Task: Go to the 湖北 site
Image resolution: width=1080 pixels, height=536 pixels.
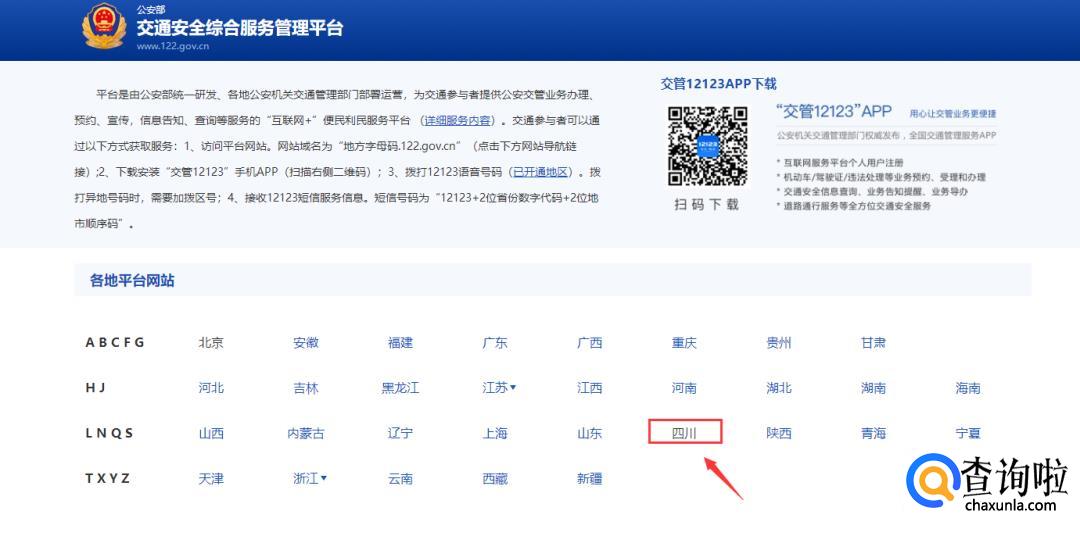Action: (779, 388)
